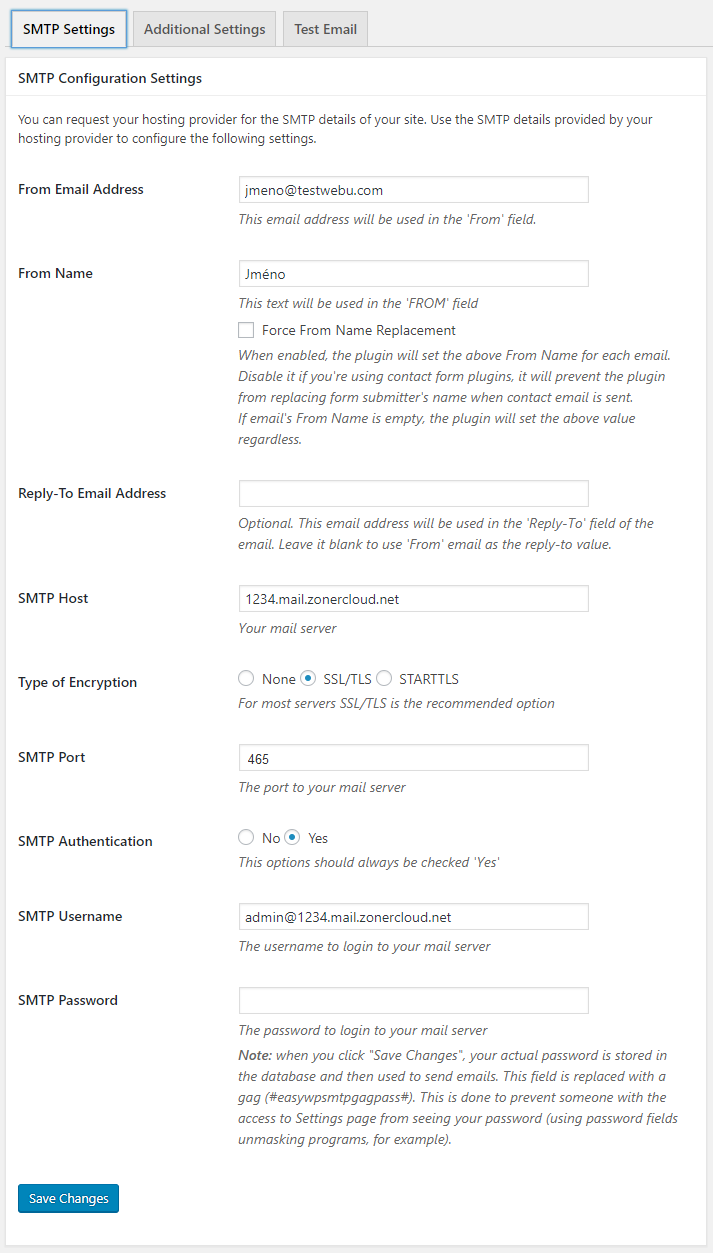The height and width of the screenshot is (1253, 713).
Task: Click the SMTP Password field
Action: pyautogui.click(x=413, y=1001)
